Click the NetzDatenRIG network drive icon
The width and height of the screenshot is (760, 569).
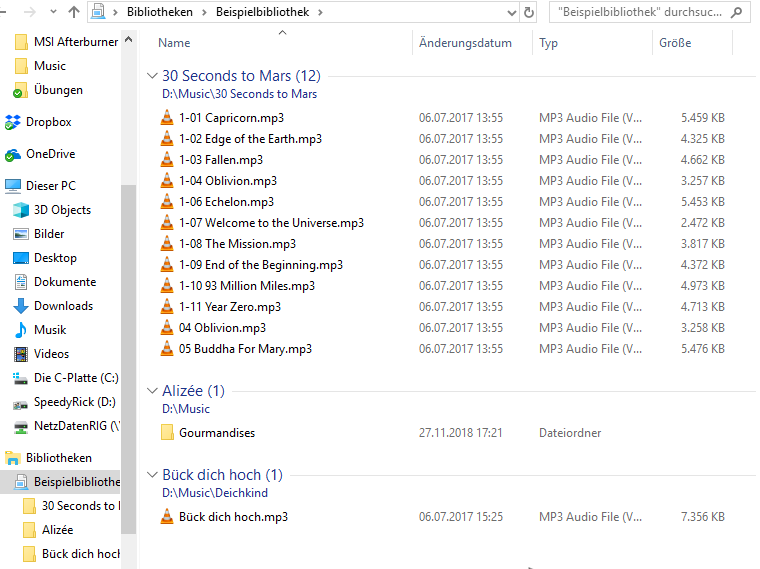pyautogui.click(x=21, y=427)
